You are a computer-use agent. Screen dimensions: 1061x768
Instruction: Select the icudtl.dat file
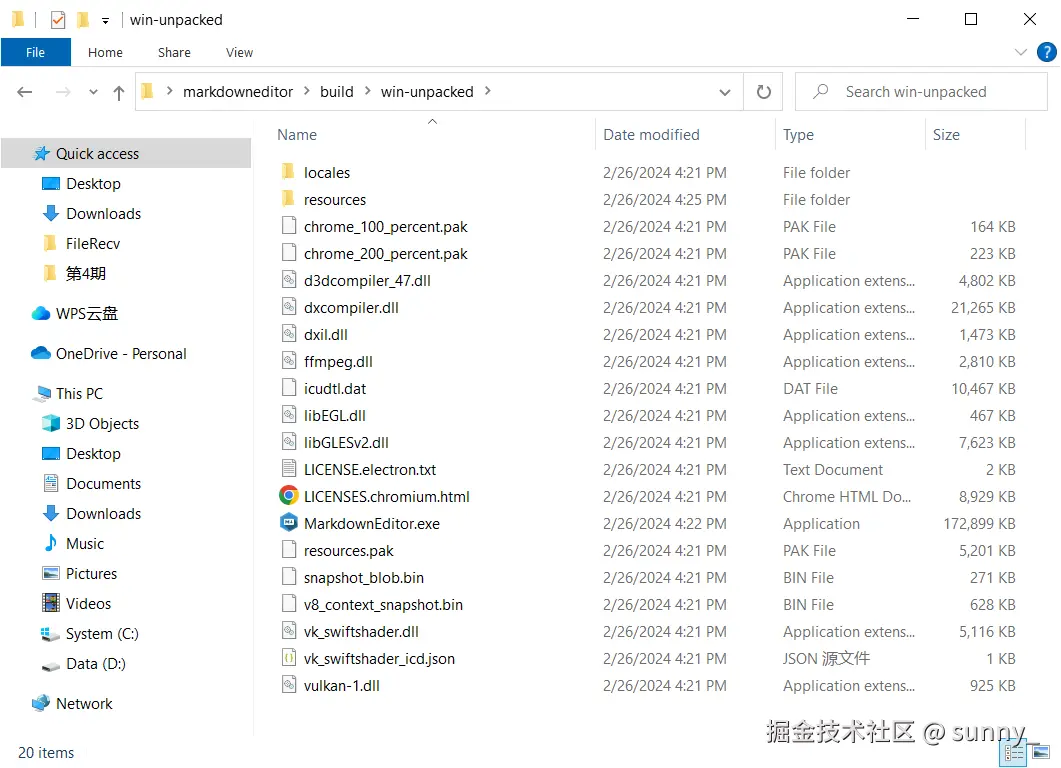pyautogui.click(x=334, y=388)
